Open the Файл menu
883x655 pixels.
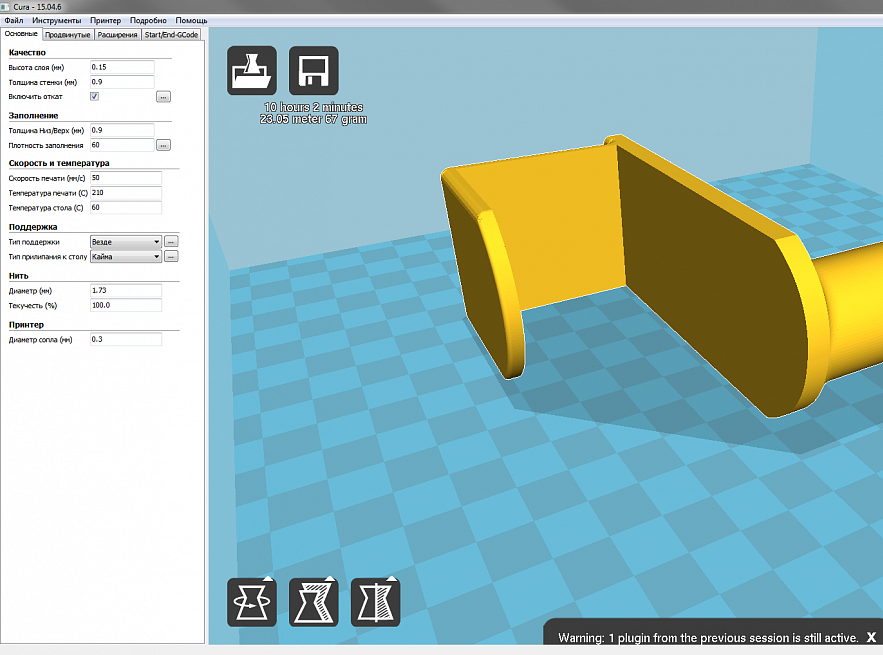tap(14, 20)
